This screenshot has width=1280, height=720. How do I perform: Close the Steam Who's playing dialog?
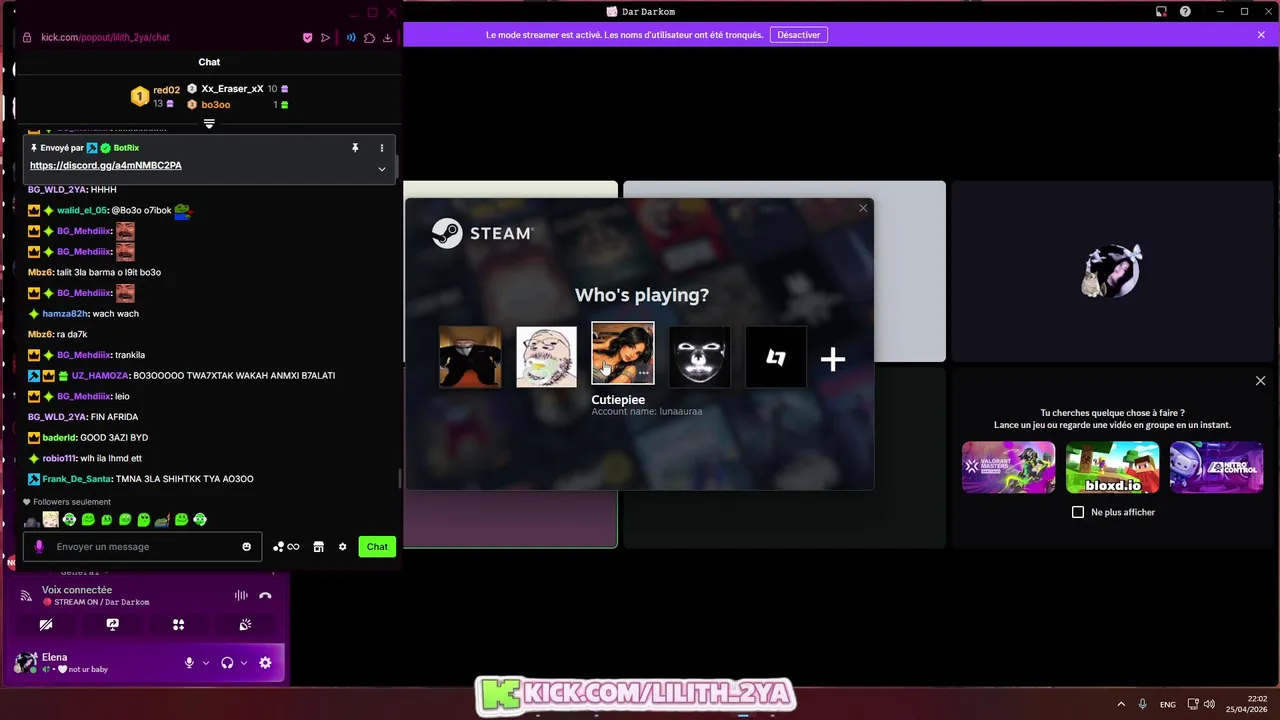(863, 208)
